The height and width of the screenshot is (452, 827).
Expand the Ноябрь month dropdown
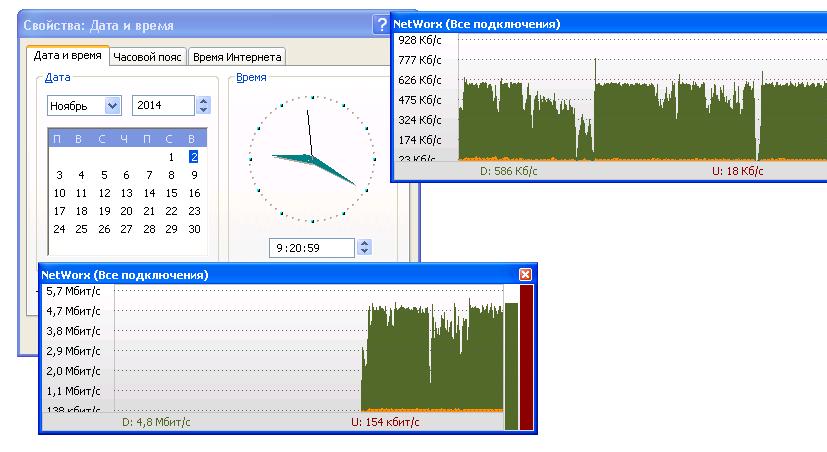tap(112, 105)
